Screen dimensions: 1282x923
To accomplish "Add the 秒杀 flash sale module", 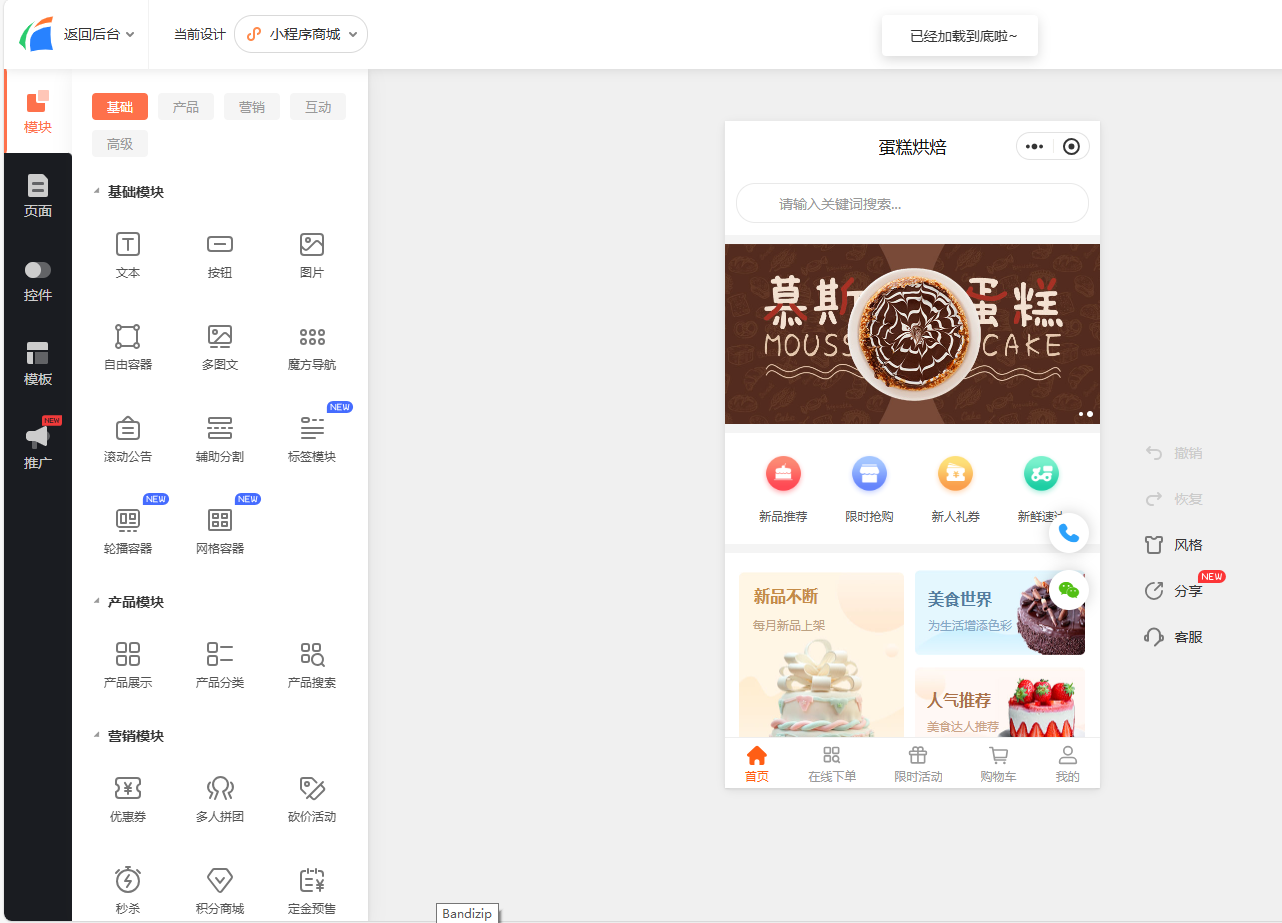I will tap(128, 891).
